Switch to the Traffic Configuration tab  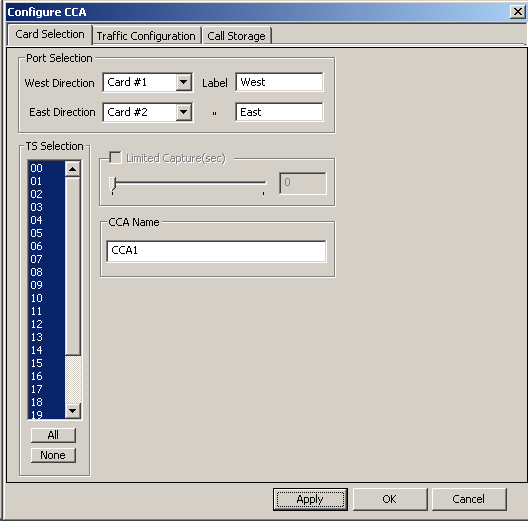[x=146, y=36]
